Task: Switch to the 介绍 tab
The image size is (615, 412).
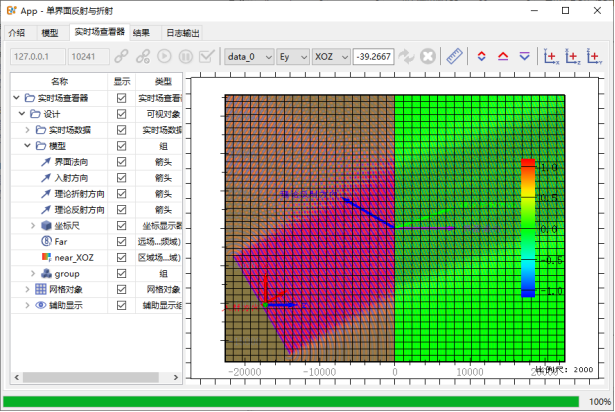Action: (17, 33)
